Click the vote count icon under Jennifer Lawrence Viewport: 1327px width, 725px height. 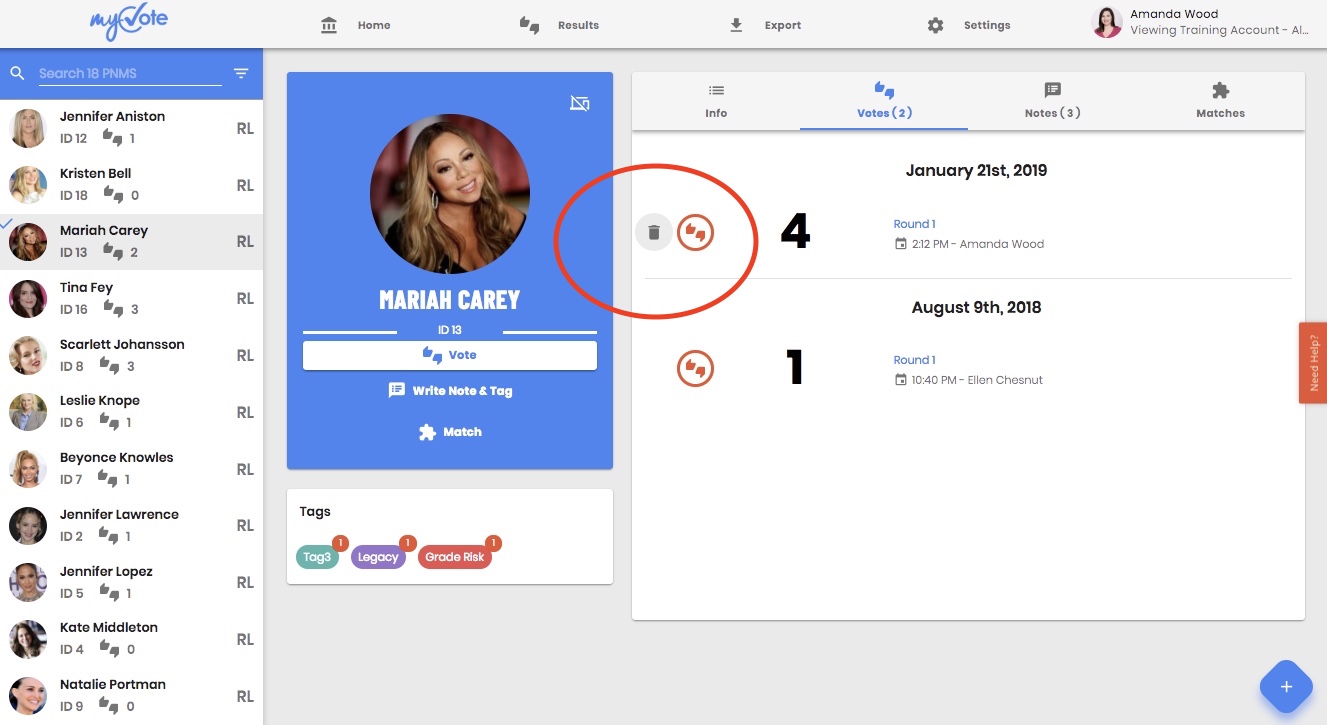pos(108,536)
